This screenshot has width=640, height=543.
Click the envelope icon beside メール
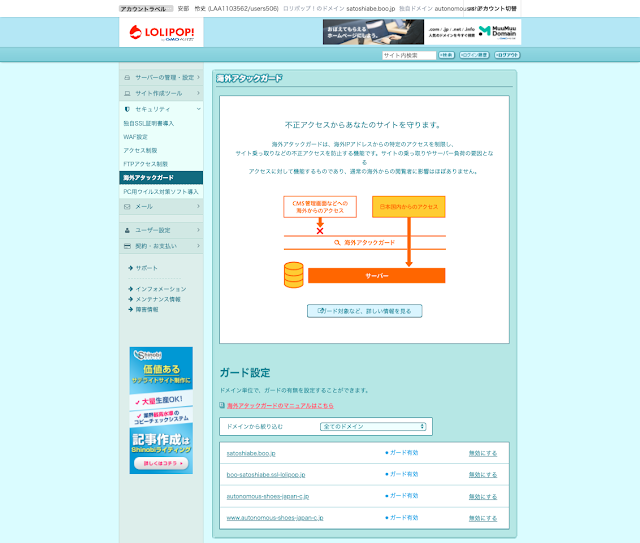click(x=127, y=206)
